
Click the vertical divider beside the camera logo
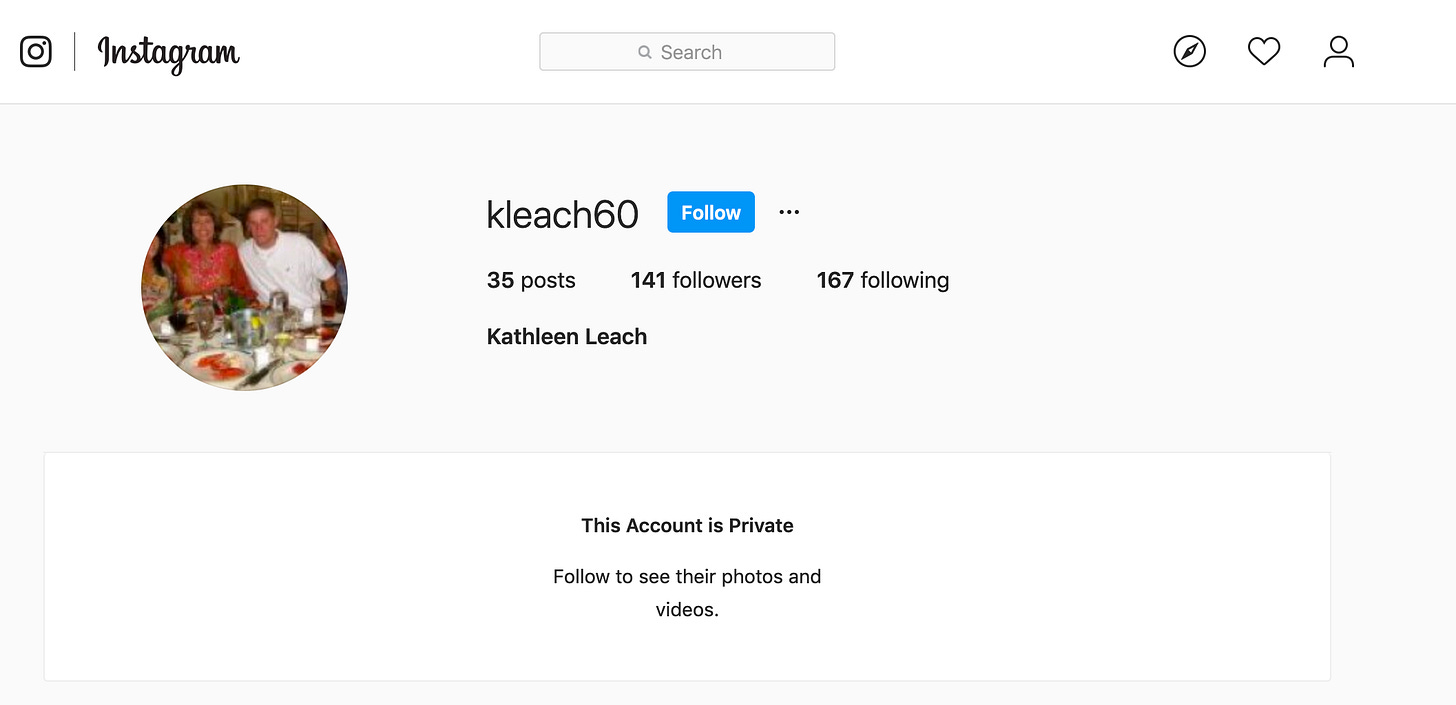point(75,51)
